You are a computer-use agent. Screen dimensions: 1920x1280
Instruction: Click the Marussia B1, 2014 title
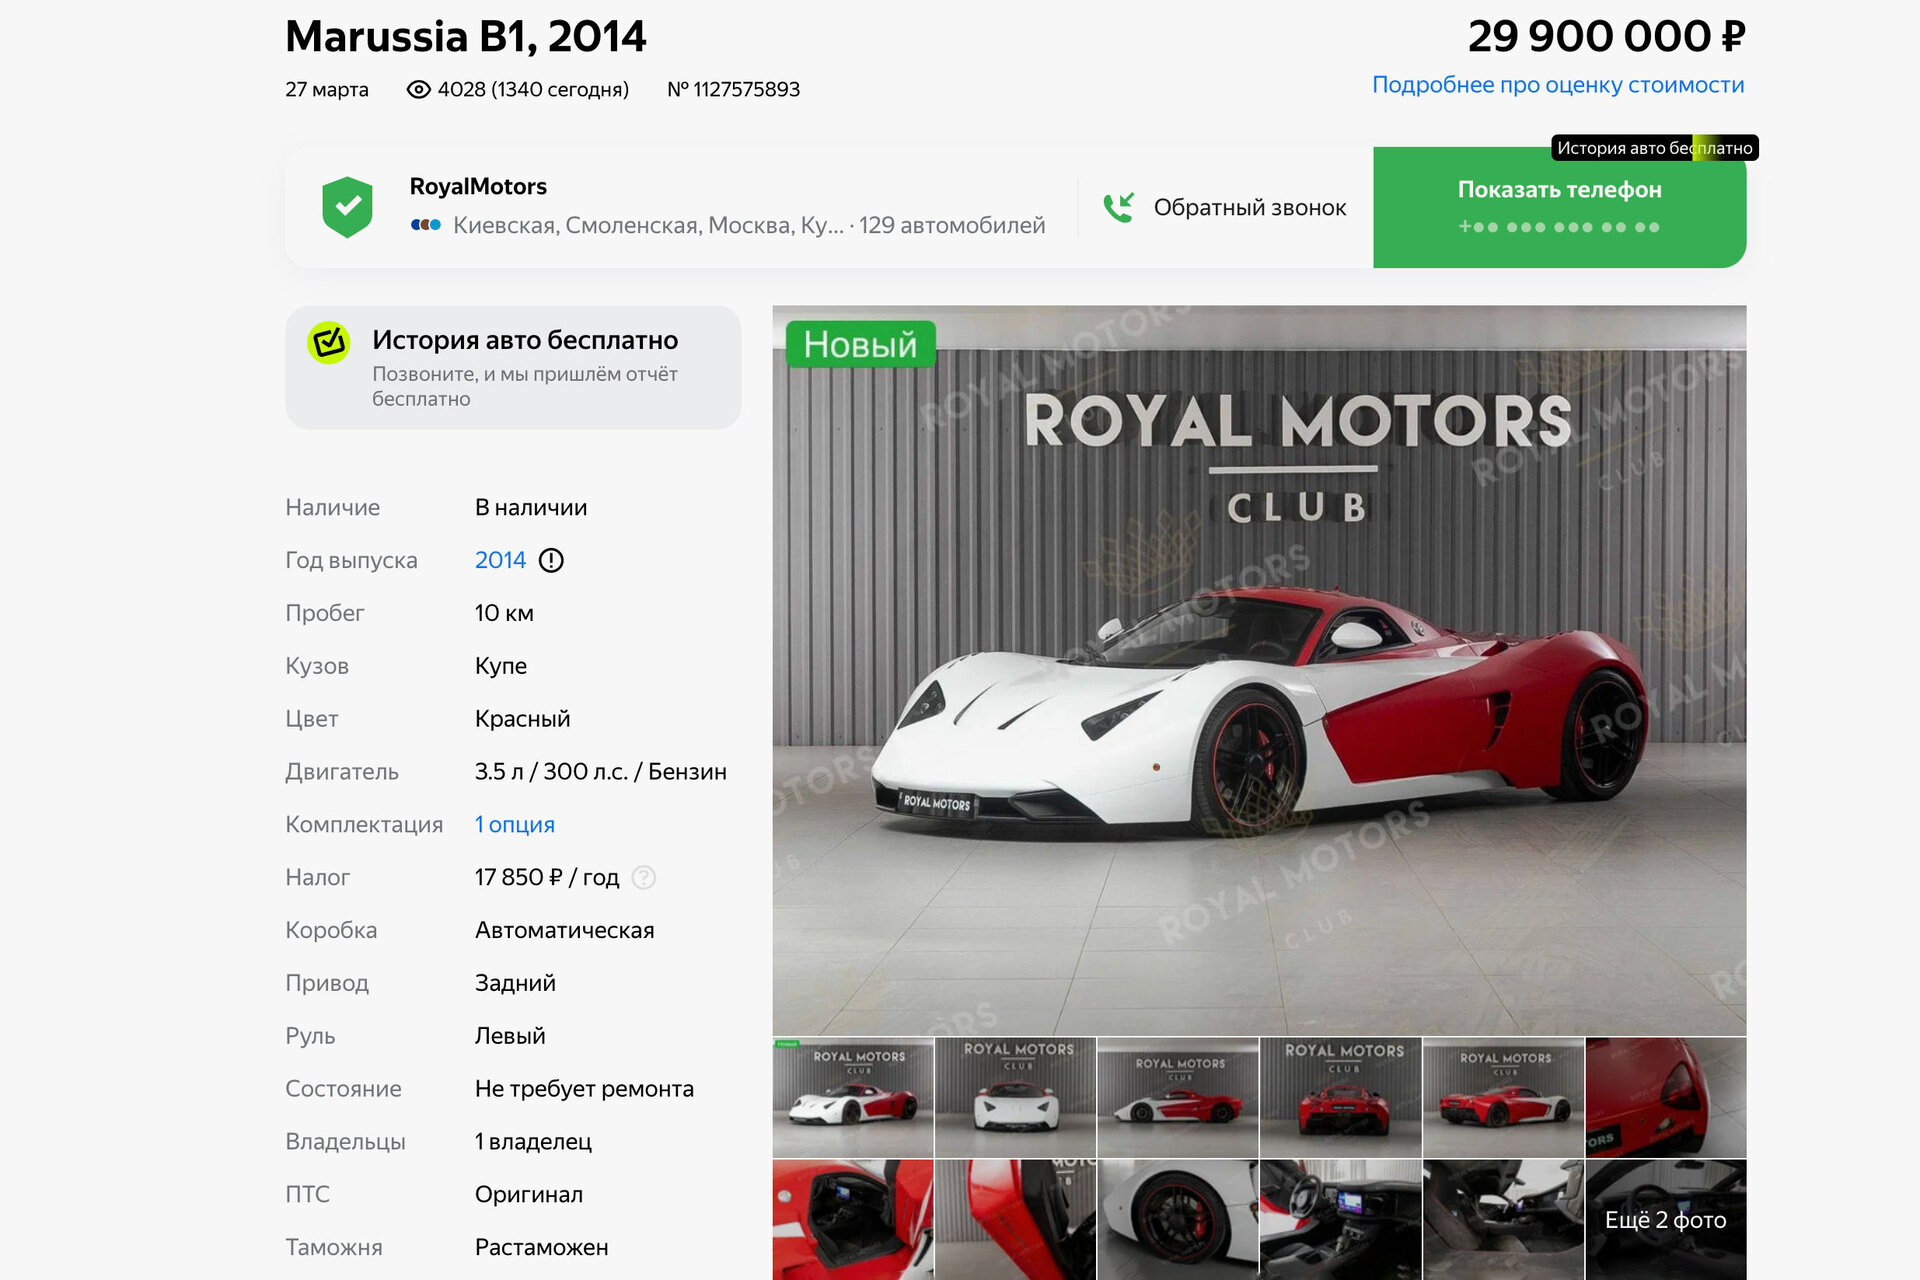click(x=466, y=37)
